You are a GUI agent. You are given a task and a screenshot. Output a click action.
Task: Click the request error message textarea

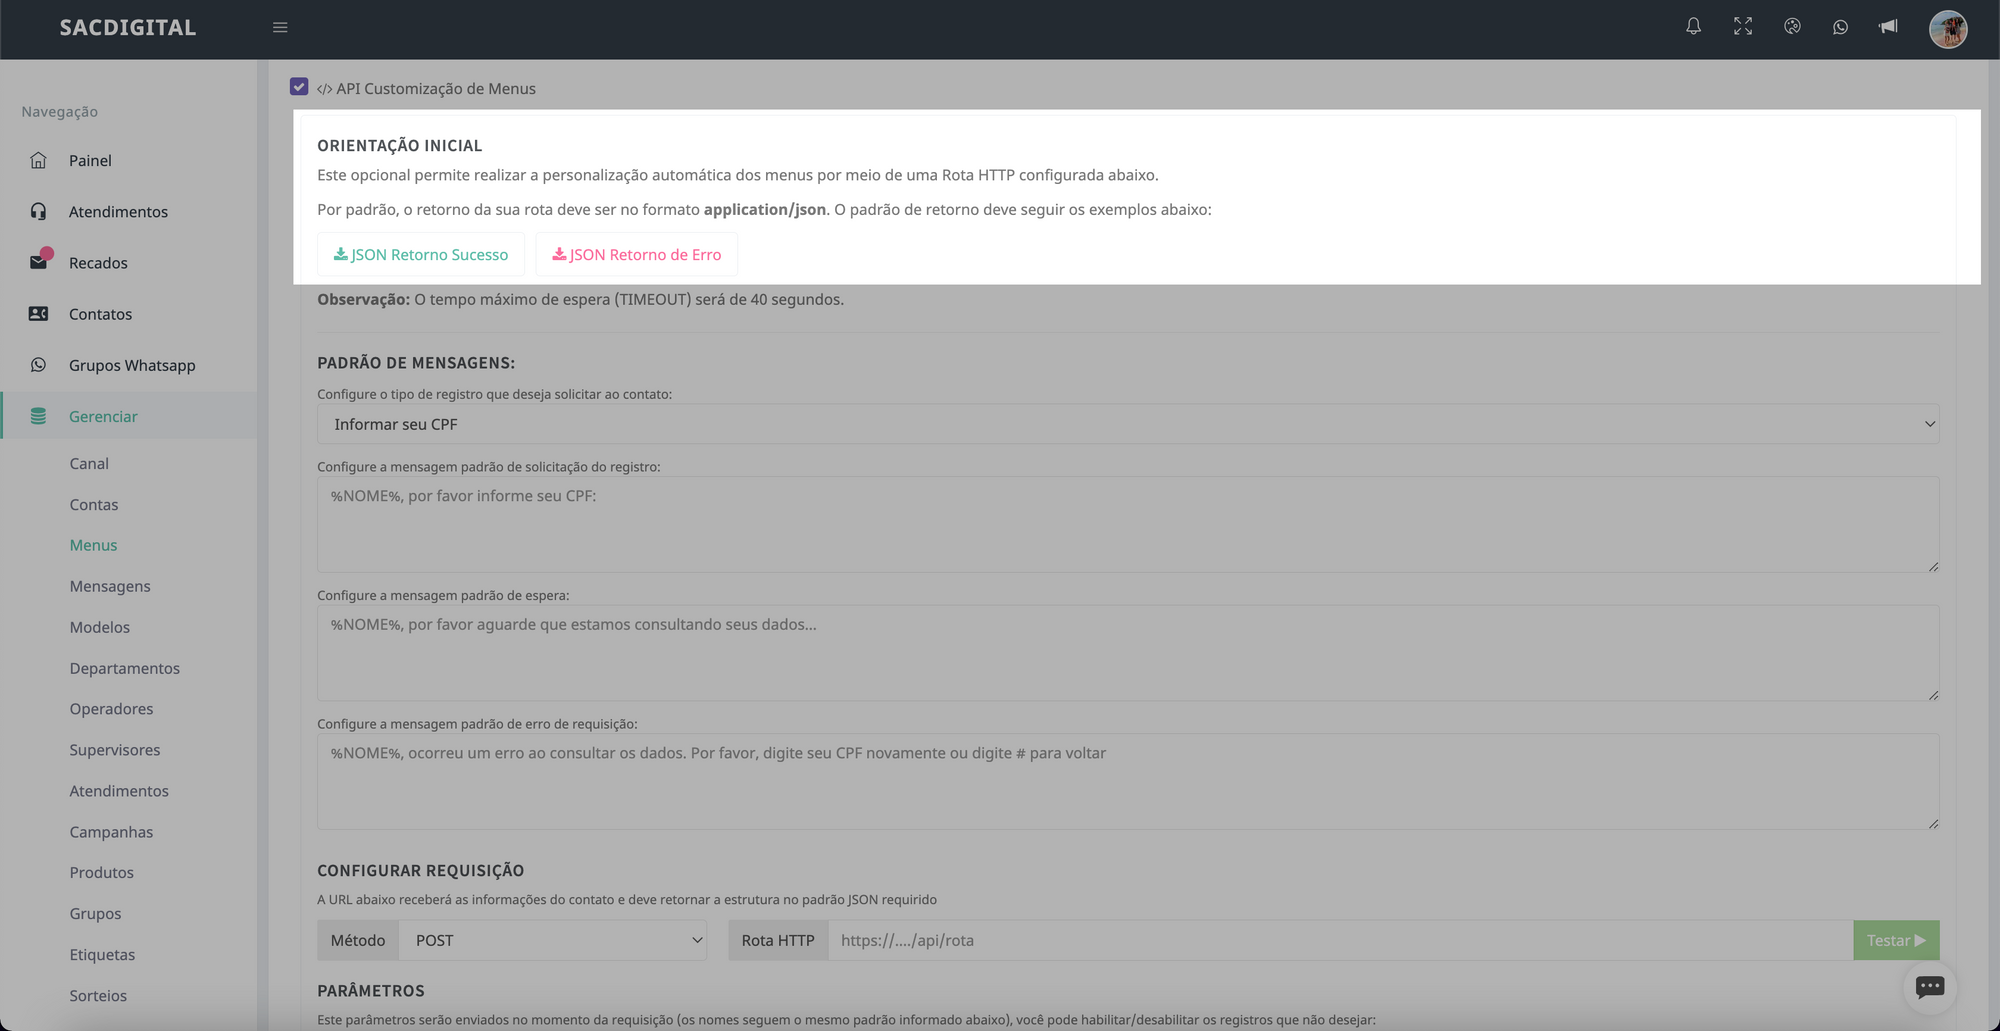pyautogui.click(x=1128, y=781)
